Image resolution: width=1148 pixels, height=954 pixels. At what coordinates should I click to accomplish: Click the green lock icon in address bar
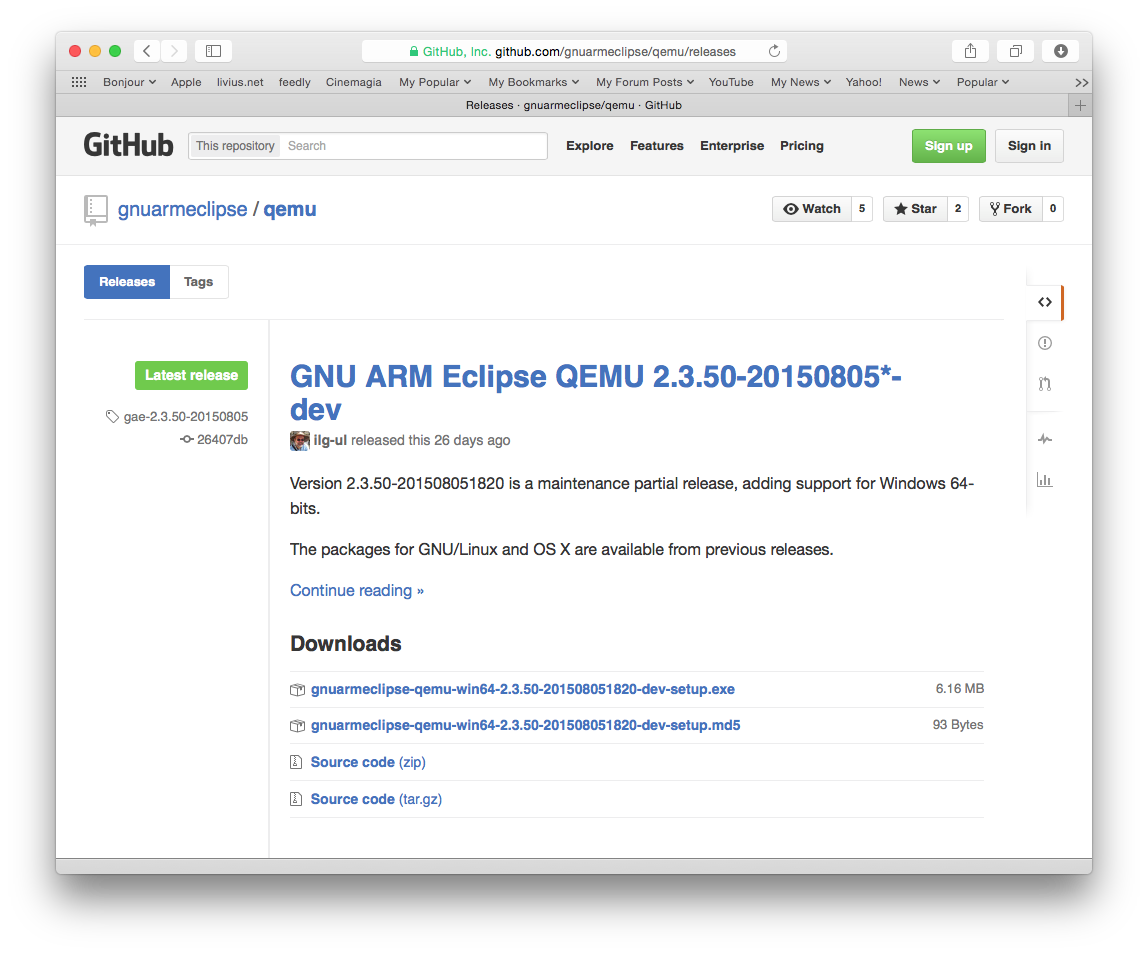(414, 51)
